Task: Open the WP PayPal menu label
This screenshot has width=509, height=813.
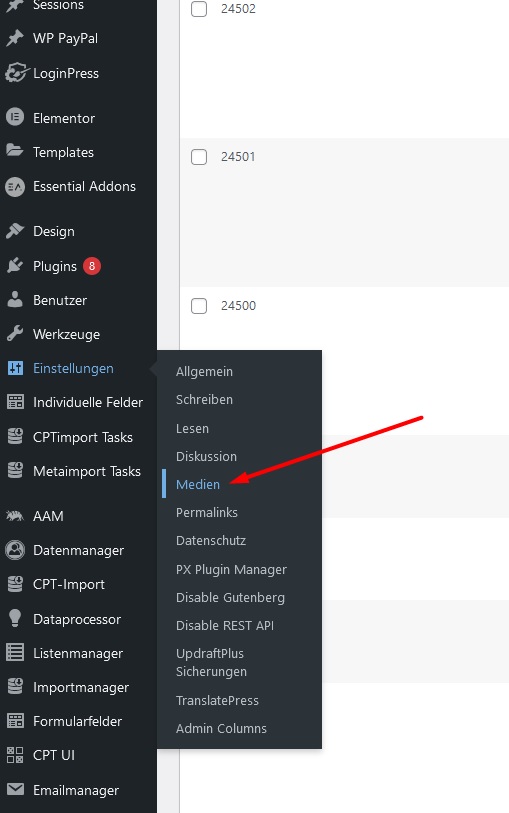Action: point(65,38)
